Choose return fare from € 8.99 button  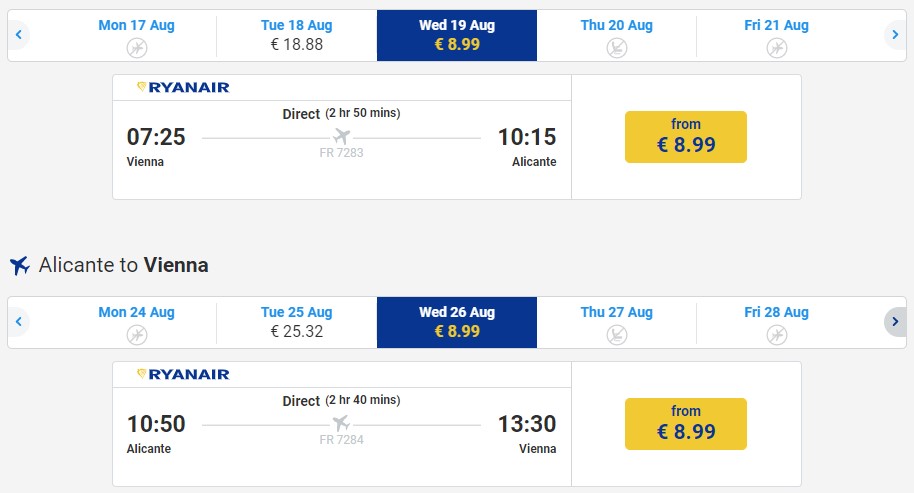pos(686,424)
